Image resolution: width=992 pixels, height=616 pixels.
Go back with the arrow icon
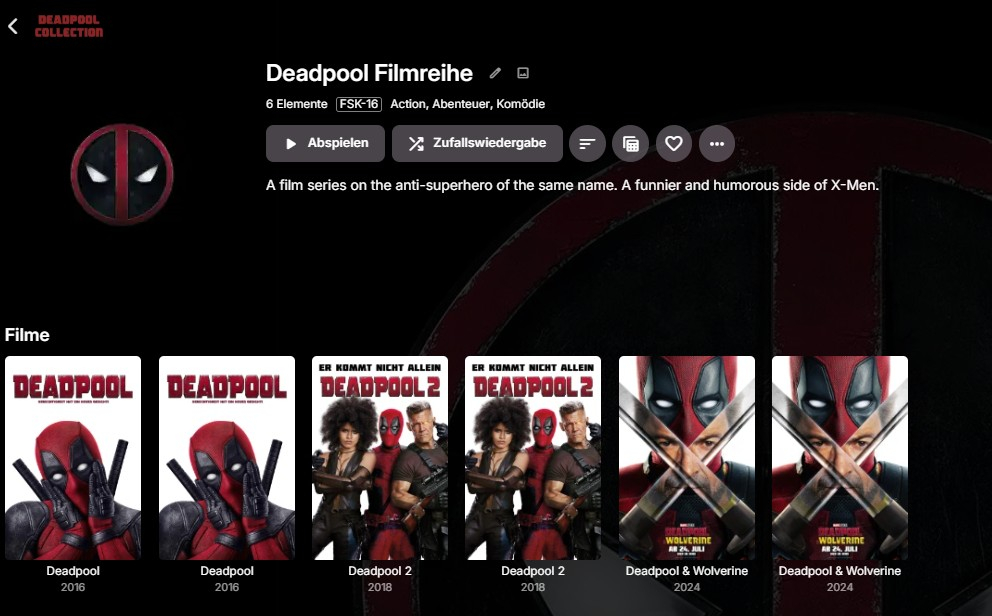13,26
